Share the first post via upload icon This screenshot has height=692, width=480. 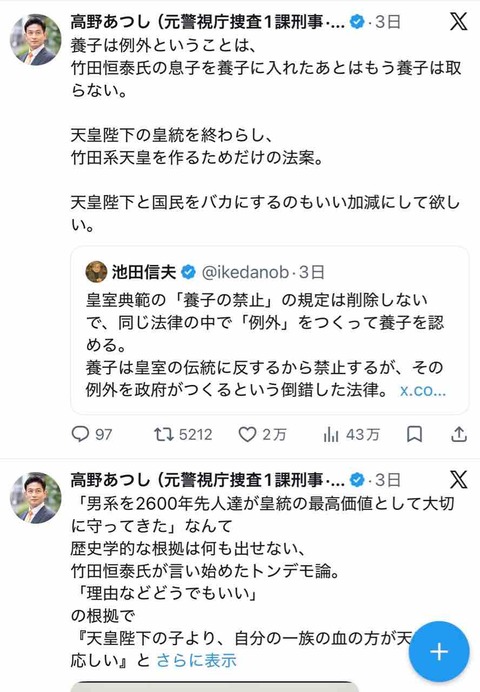[x=459, y=434]
